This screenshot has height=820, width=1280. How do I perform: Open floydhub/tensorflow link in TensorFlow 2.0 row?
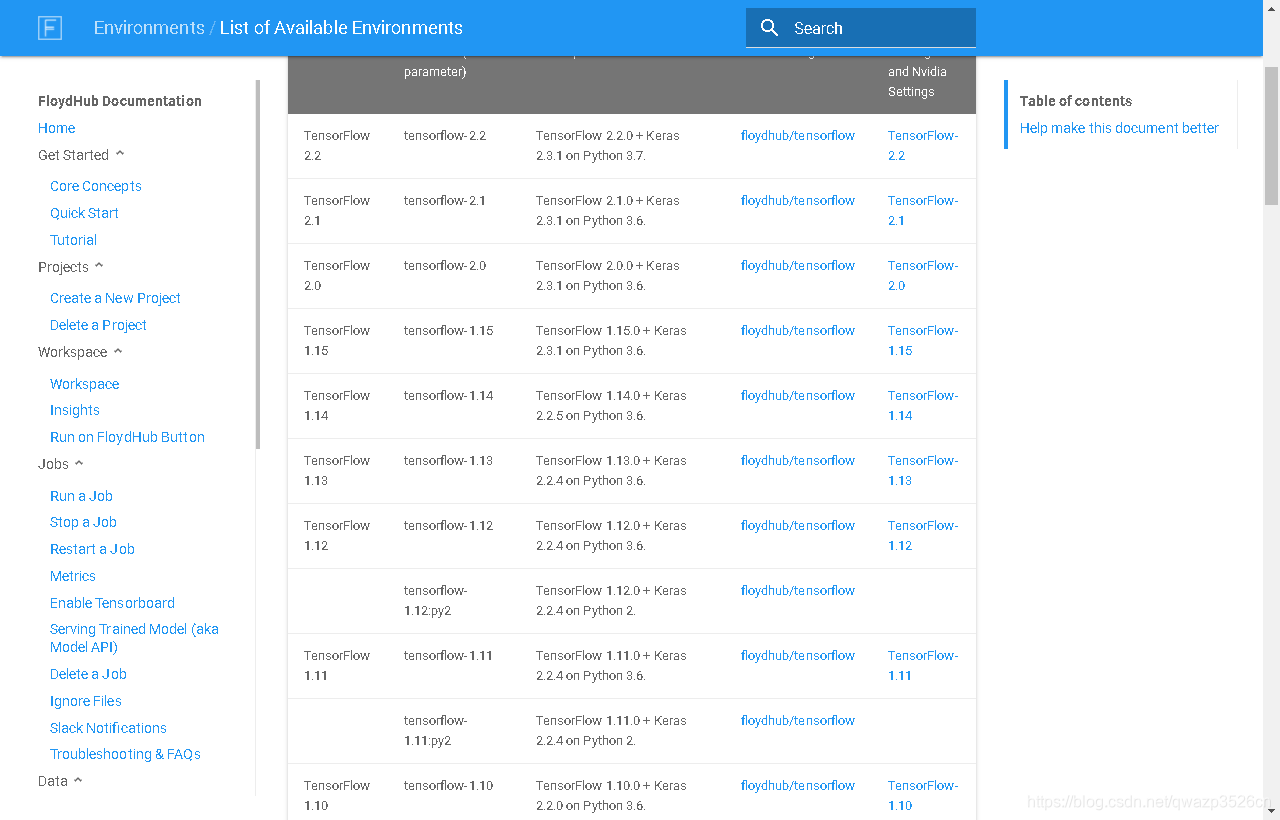[x=798, y=265]
